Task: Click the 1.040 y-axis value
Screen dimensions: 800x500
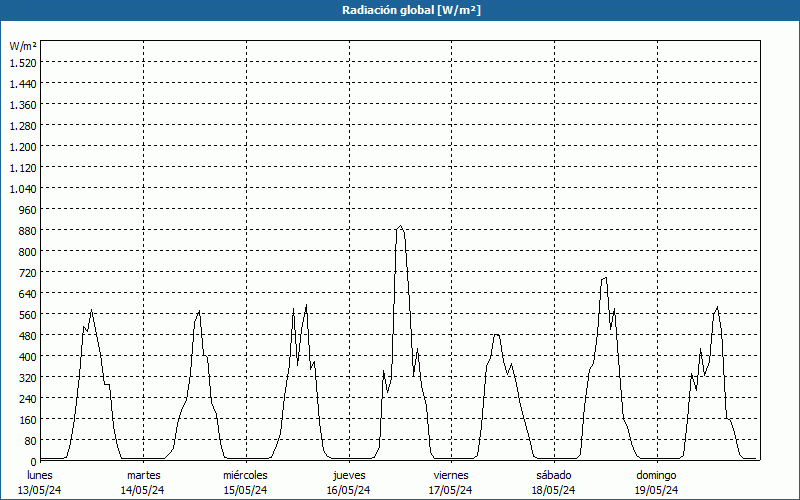Action: tap(23, 189)
